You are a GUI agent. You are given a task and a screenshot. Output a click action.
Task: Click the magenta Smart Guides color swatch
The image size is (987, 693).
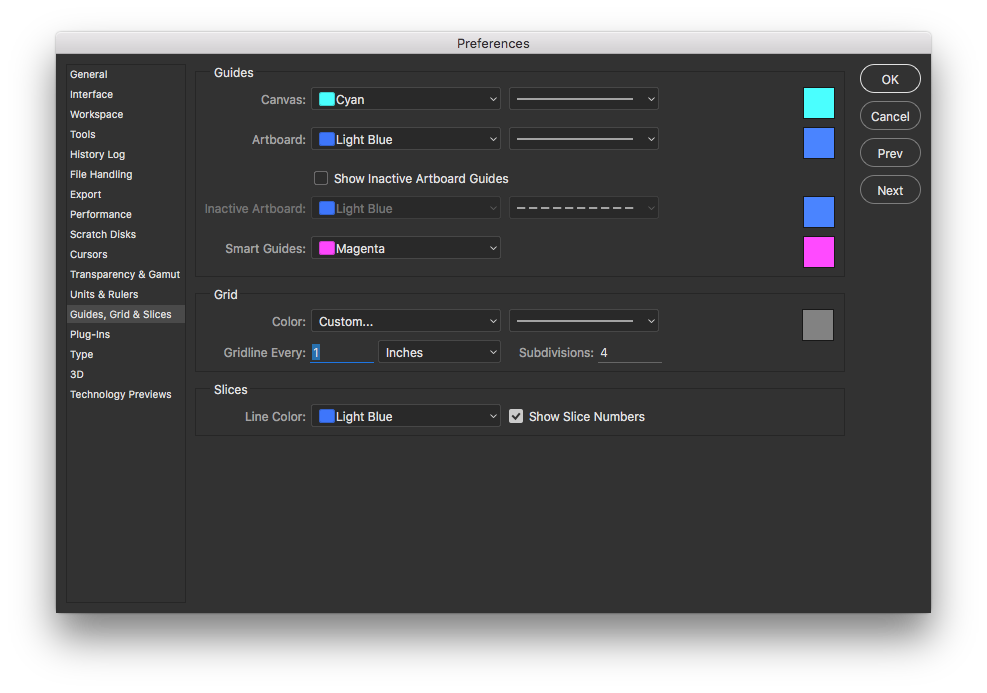click(818, 252)
